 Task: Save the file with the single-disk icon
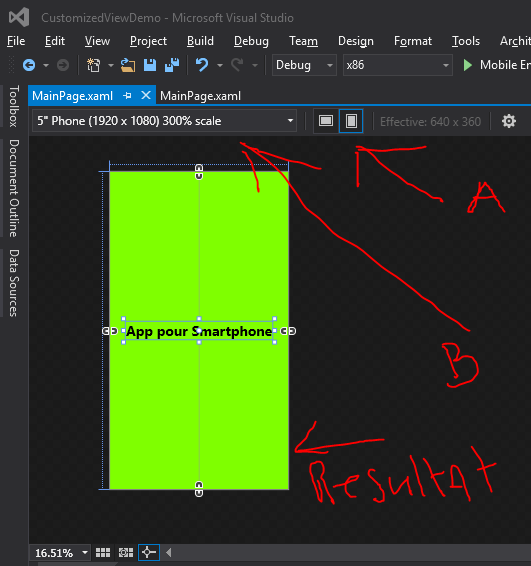(x=150, y=65)
